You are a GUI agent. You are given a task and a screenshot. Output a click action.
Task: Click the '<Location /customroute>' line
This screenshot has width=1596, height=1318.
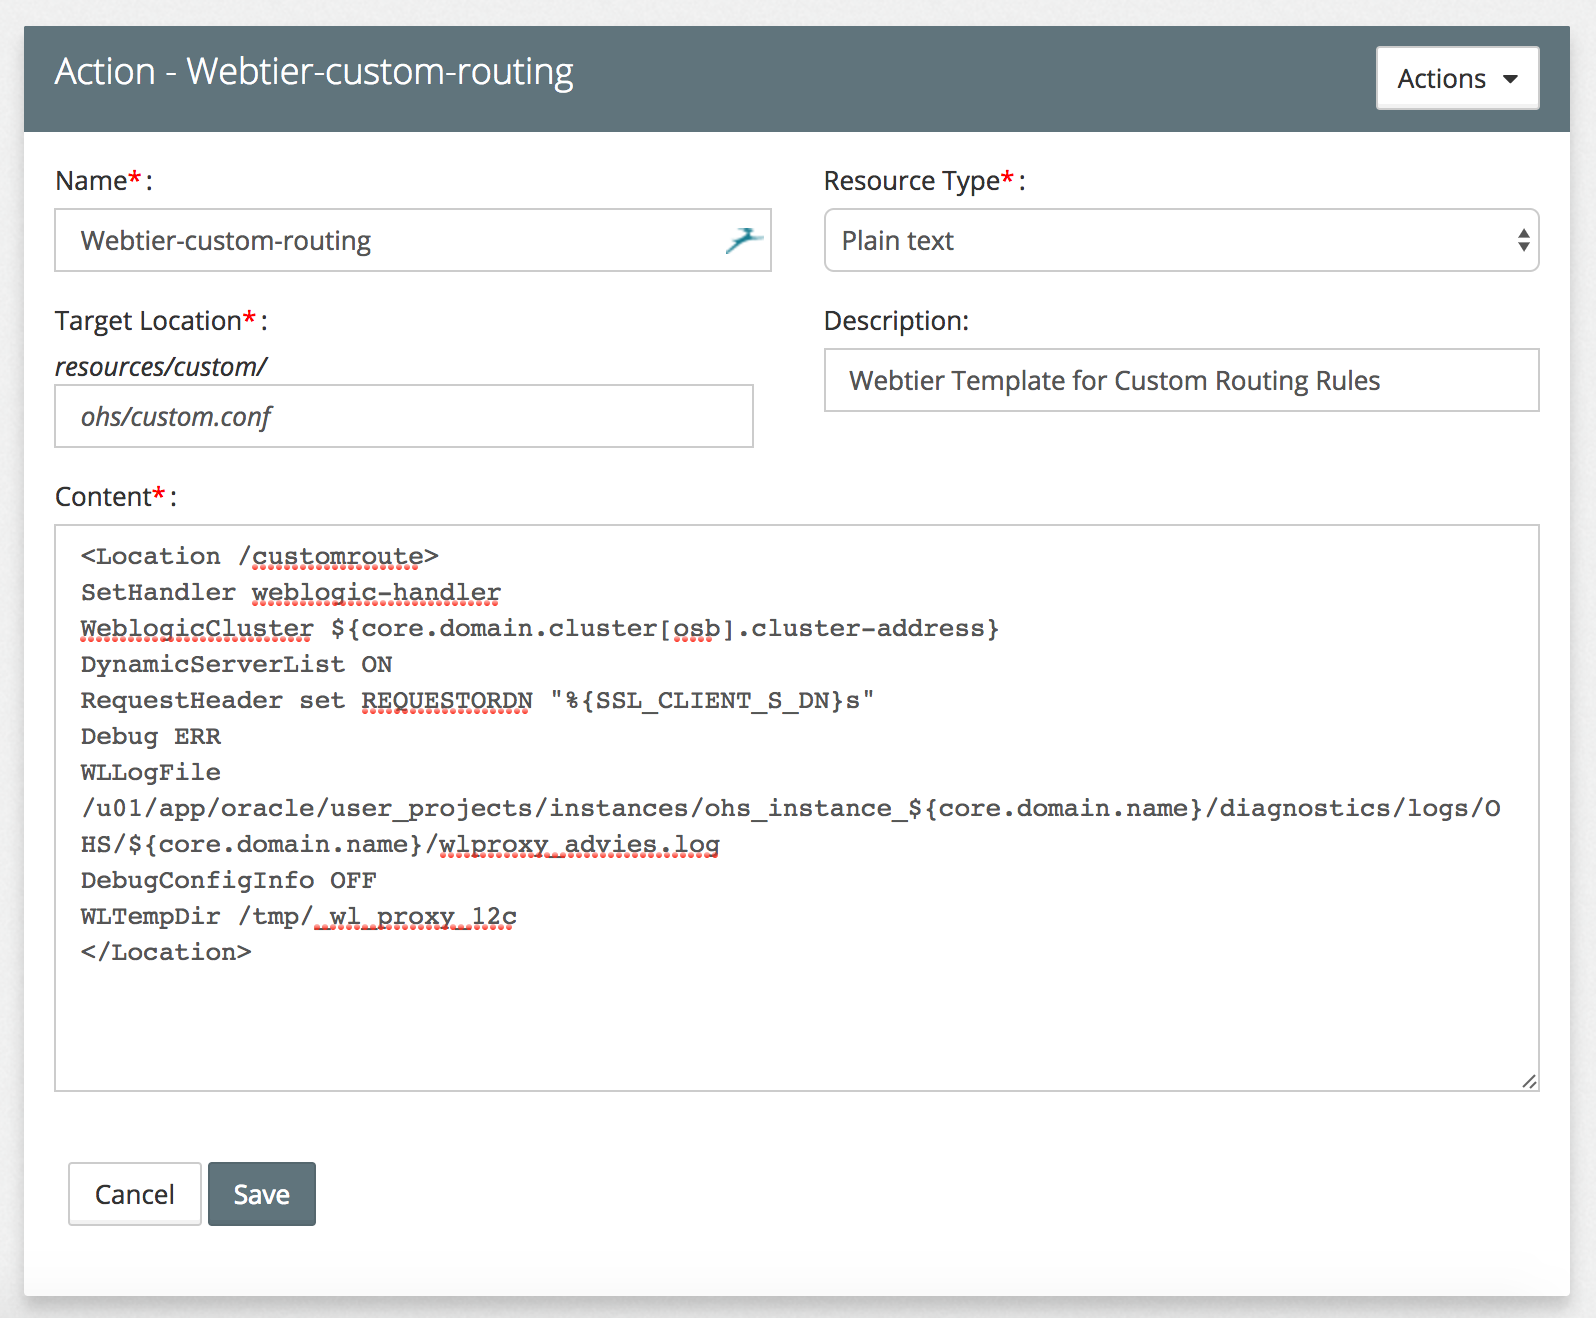pyautogui.click(x=260, y=557)
